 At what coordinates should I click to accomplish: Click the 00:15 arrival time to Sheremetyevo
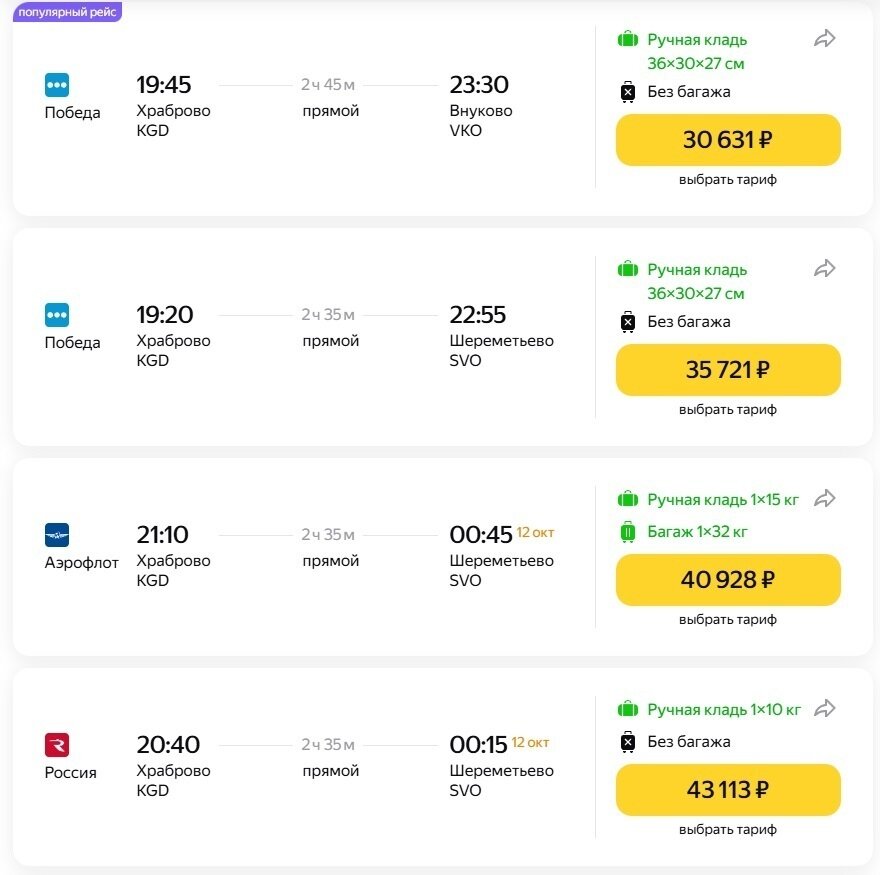pyautogui.click(x=479, y=745)
